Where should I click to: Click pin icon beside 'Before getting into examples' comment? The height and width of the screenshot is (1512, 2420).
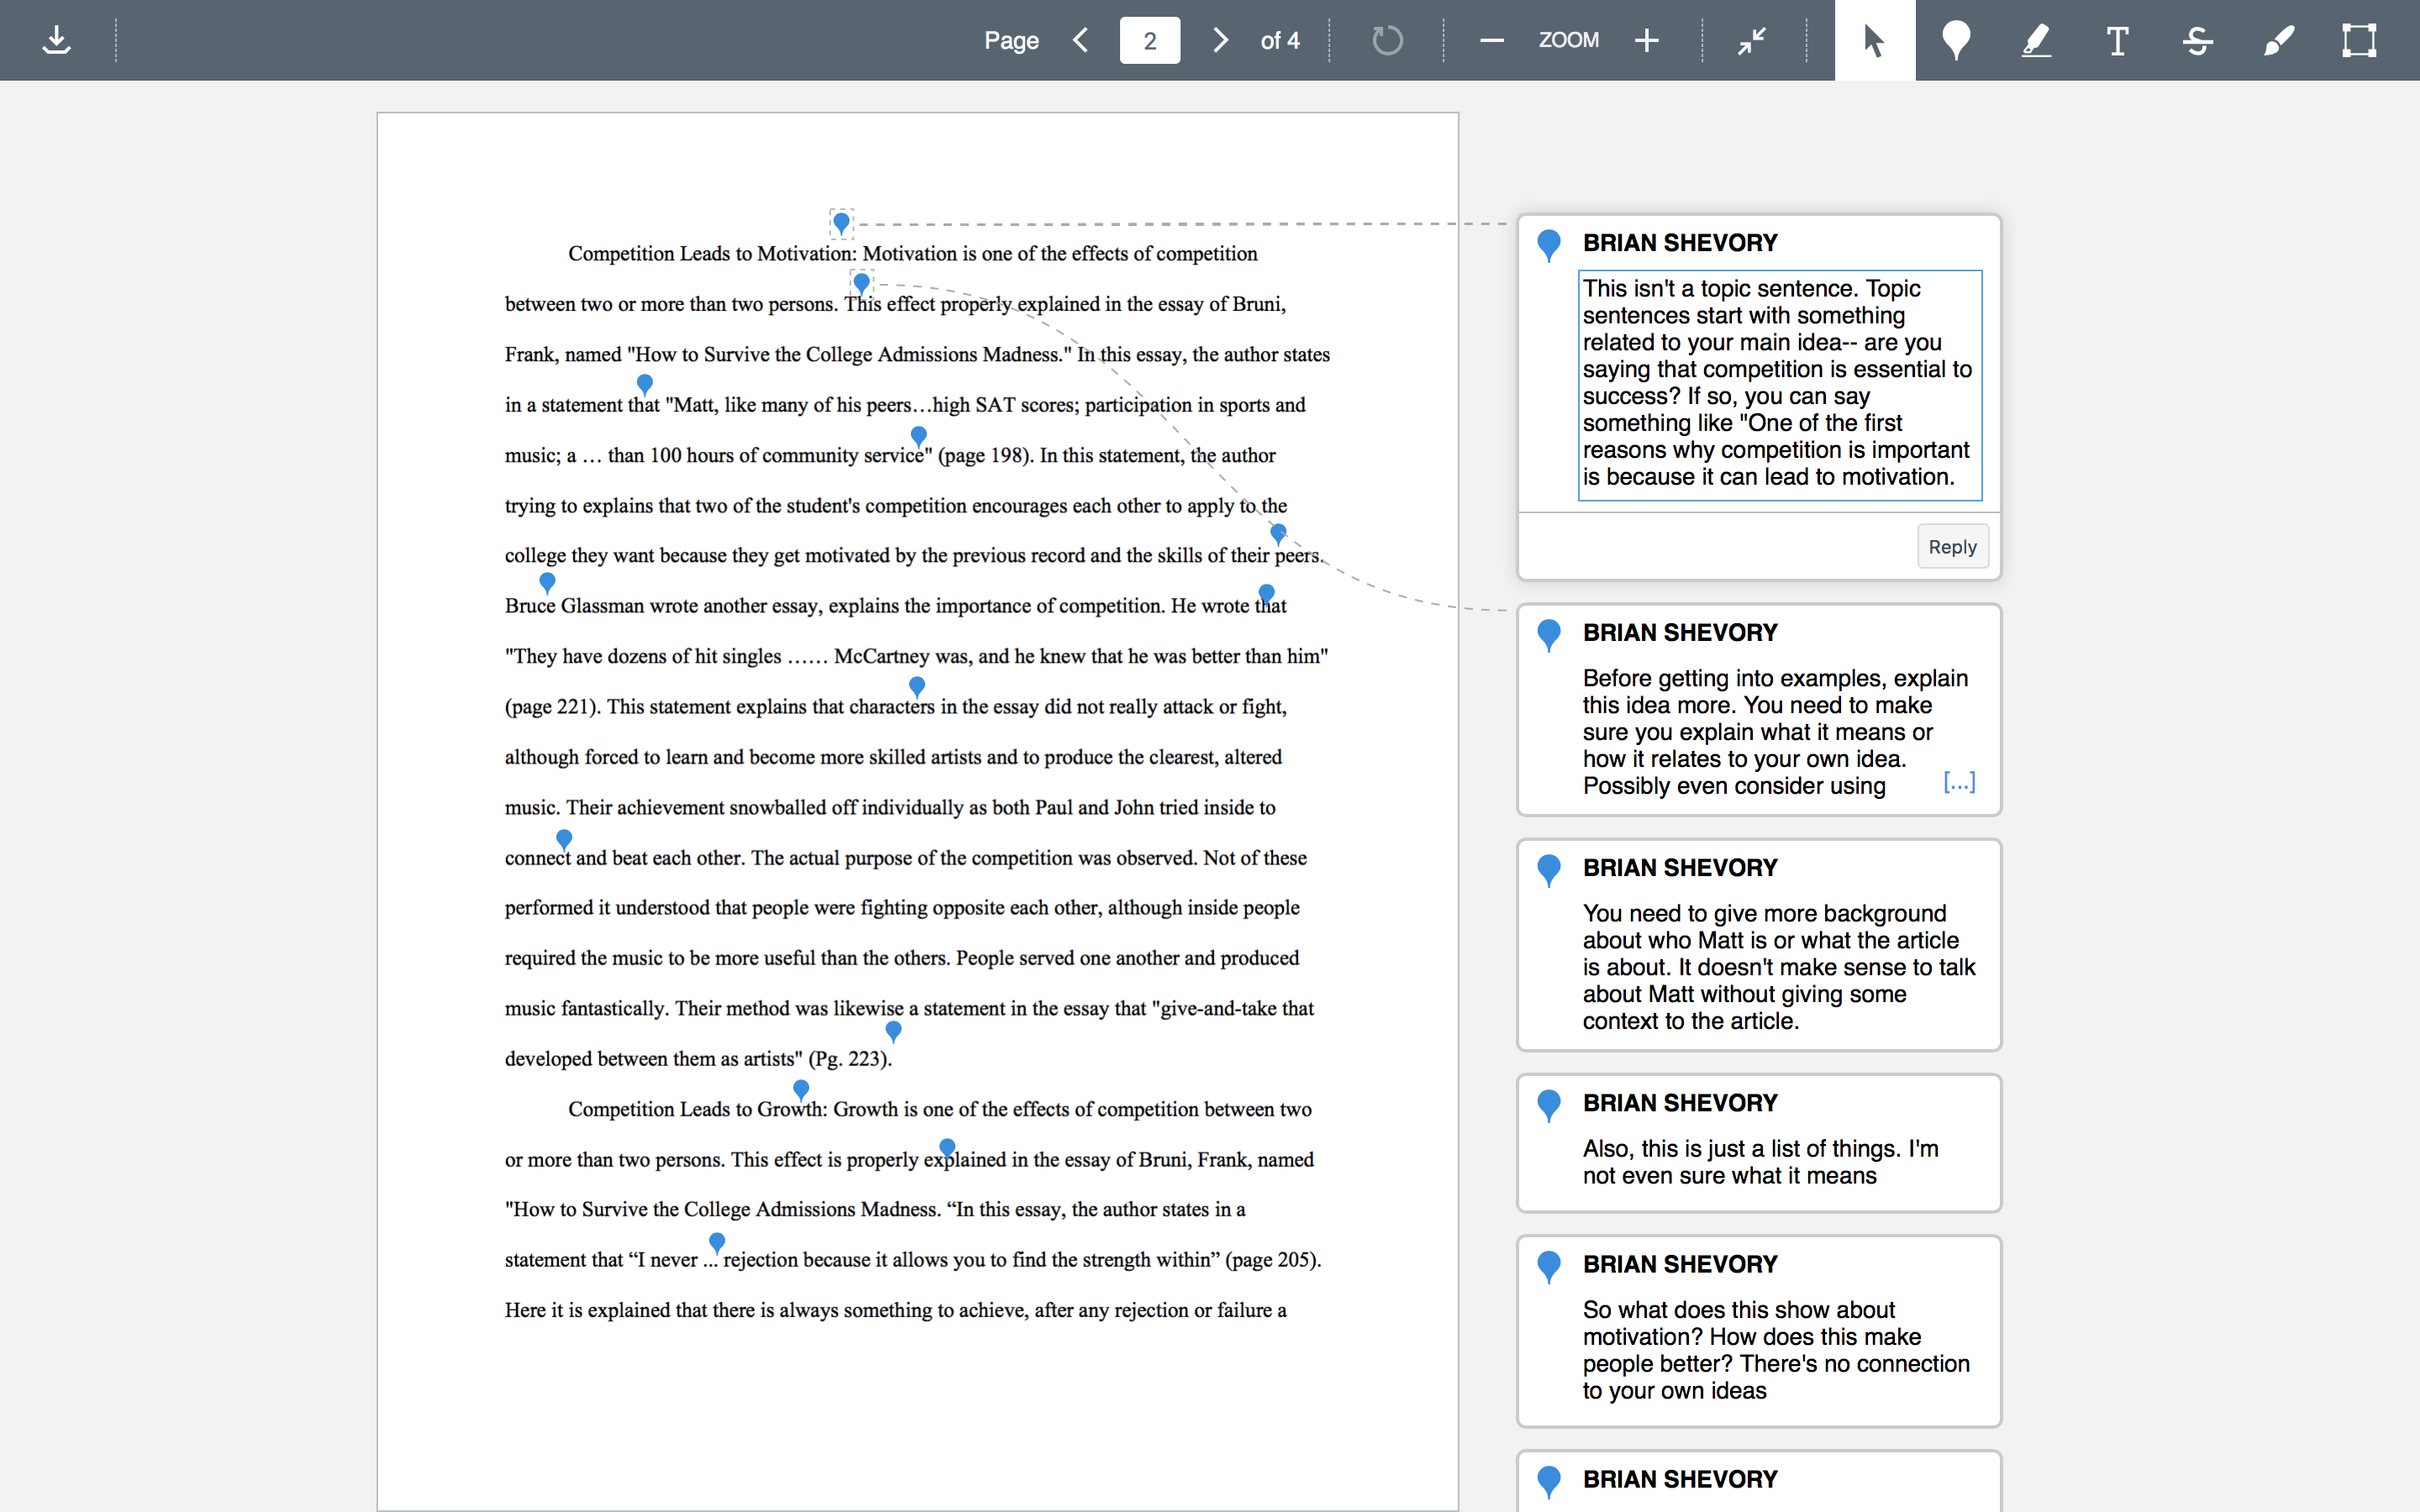coord(1549,635)
